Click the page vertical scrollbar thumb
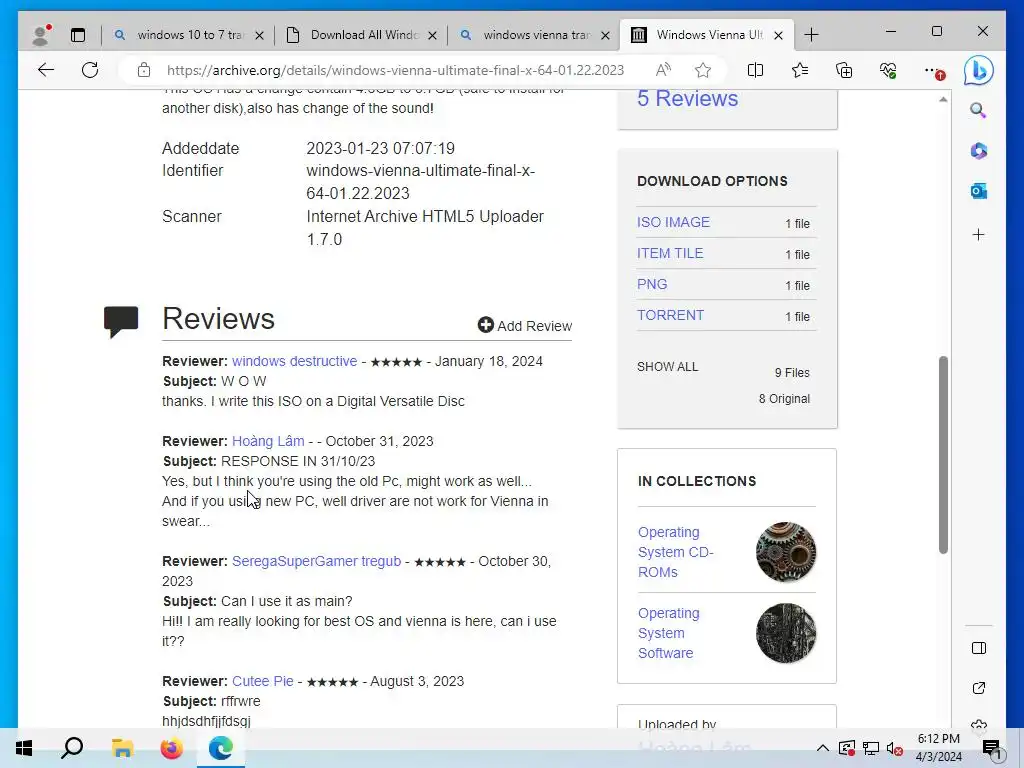 tap(943, 455)
